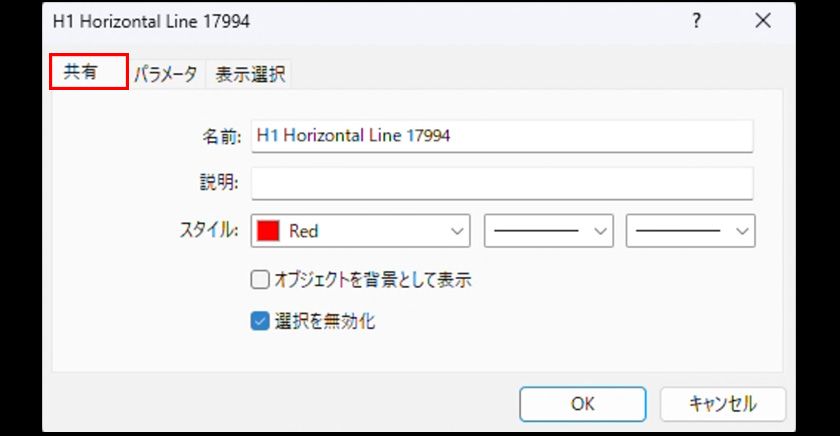This screenshot has width=840, height=436.
Task: Click the middle line style sample preview
Action: tap(536, 231)
